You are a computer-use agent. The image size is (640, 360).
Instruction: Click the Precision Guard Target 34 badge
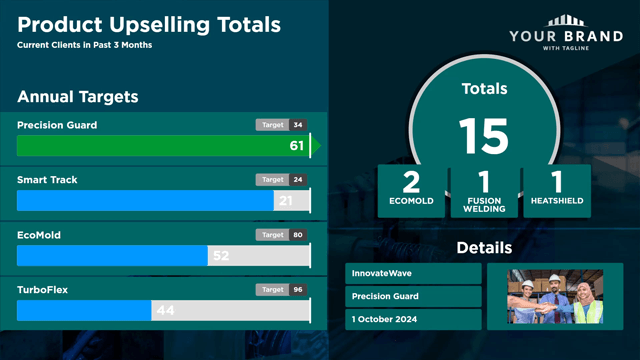coord(281,125)
